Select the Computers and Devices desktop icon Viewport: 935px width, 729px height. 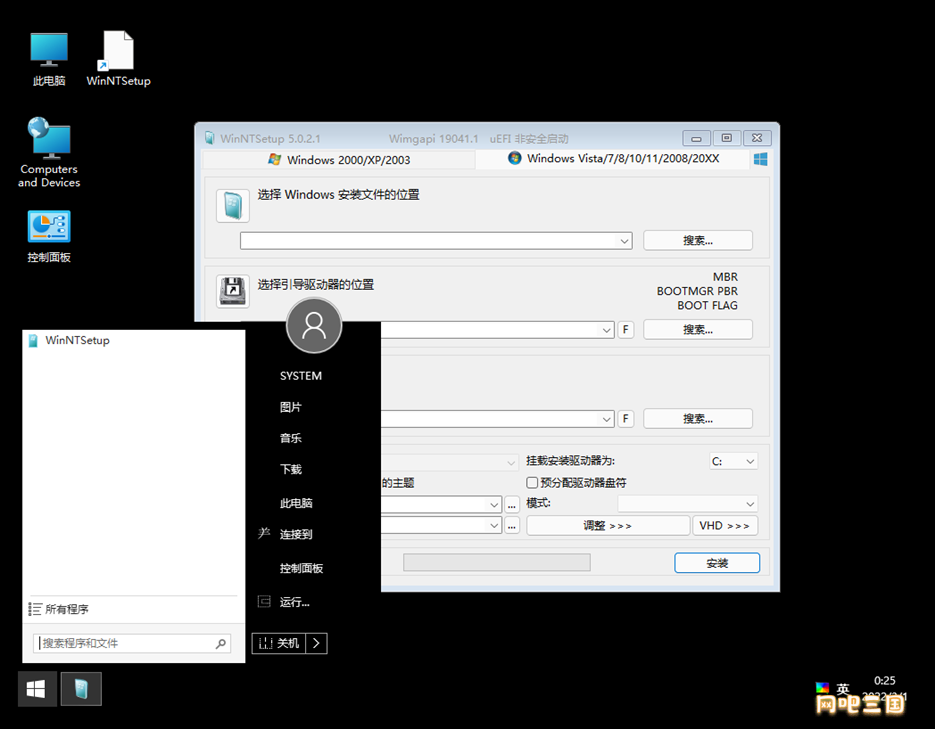(x=49, y=153)
